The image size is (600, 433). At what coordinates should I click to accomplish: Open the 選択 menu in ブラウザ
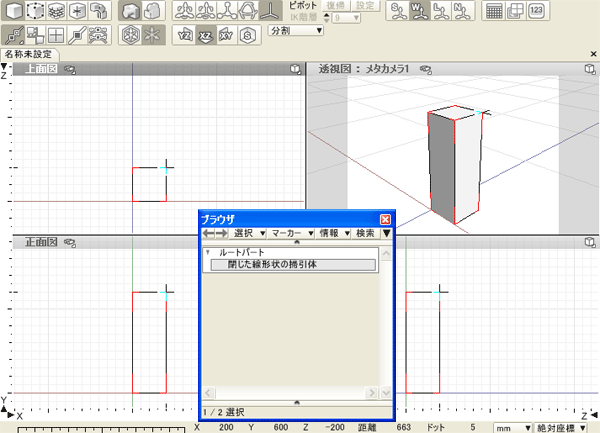[248, 233]
